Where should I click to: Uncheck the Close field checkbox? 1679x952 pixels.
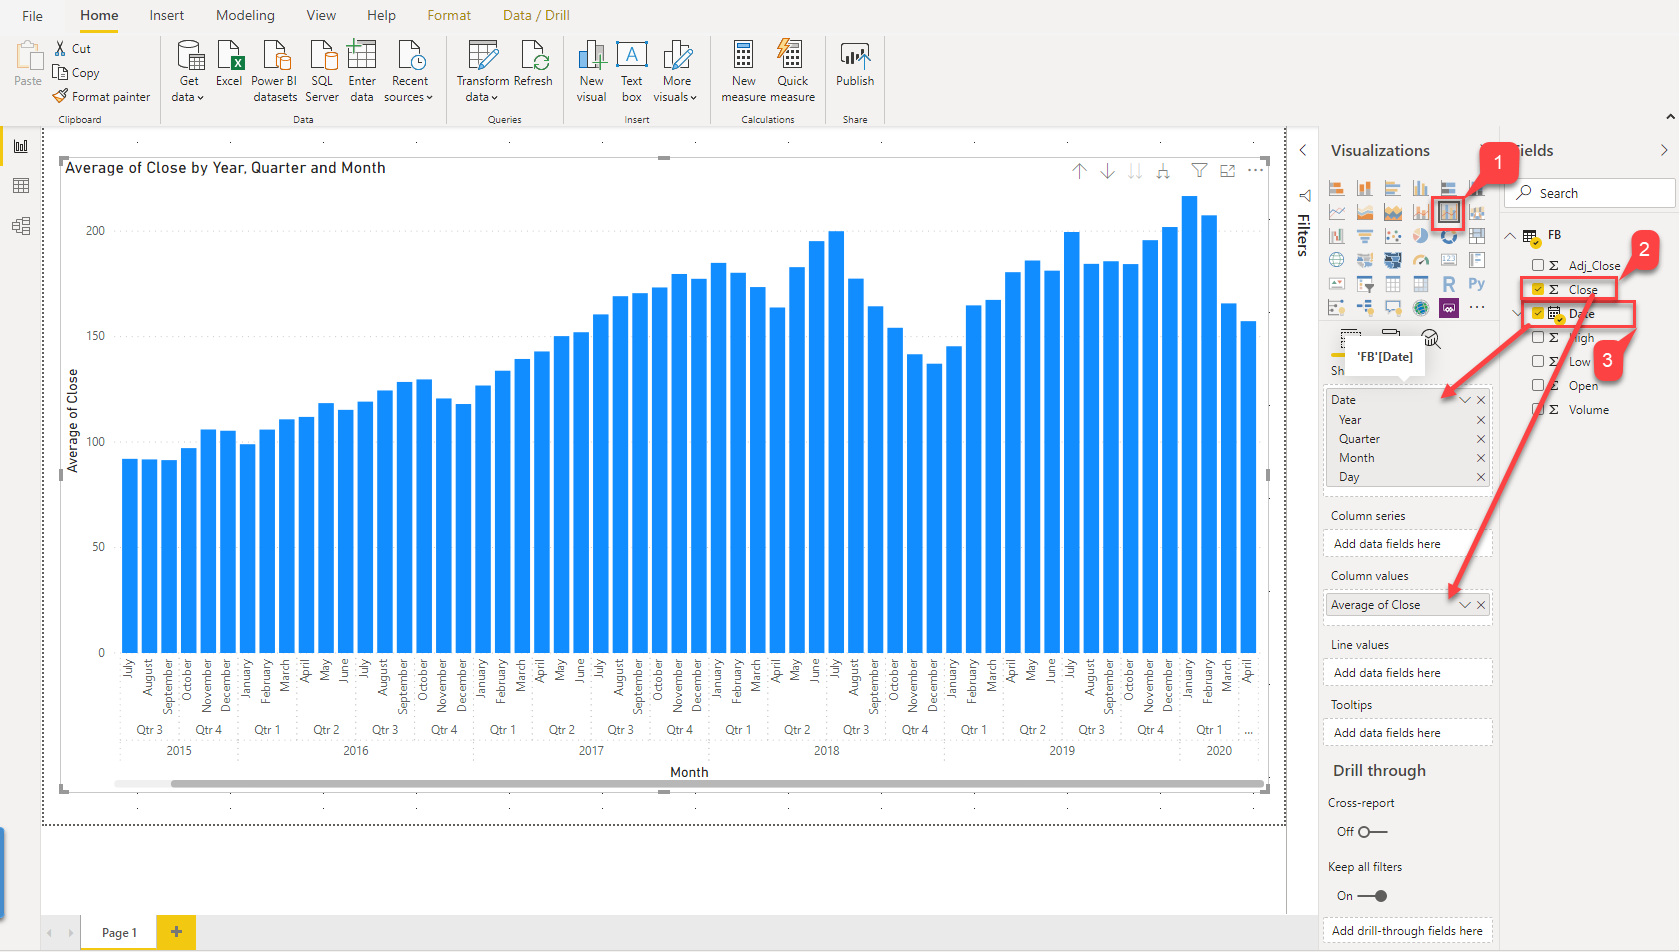point(1538,289)
